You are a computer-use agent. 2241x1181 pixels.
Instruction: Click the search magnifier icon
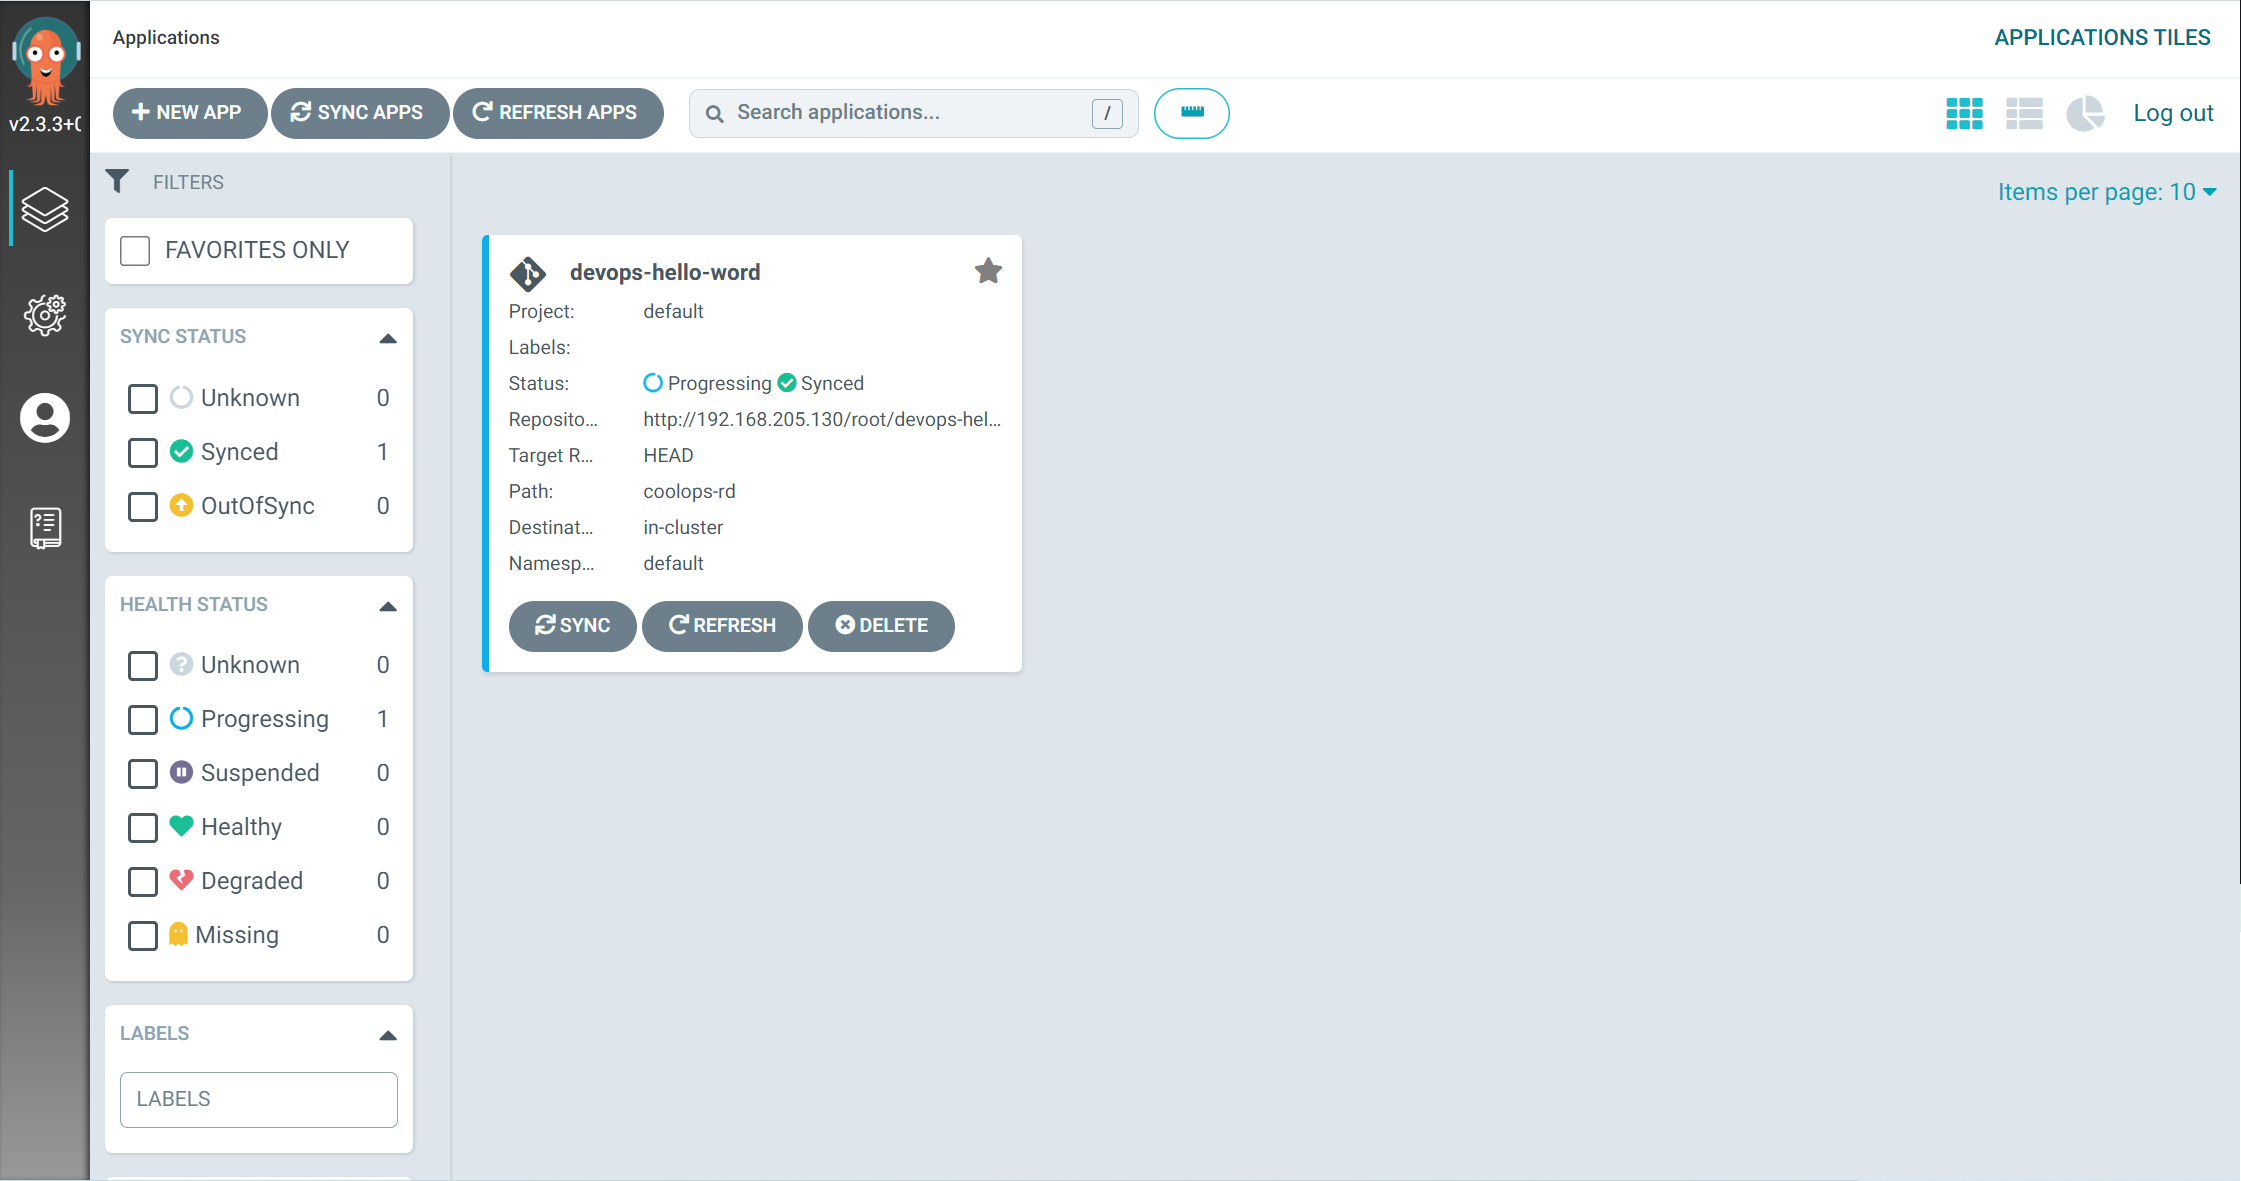point(714,114)
